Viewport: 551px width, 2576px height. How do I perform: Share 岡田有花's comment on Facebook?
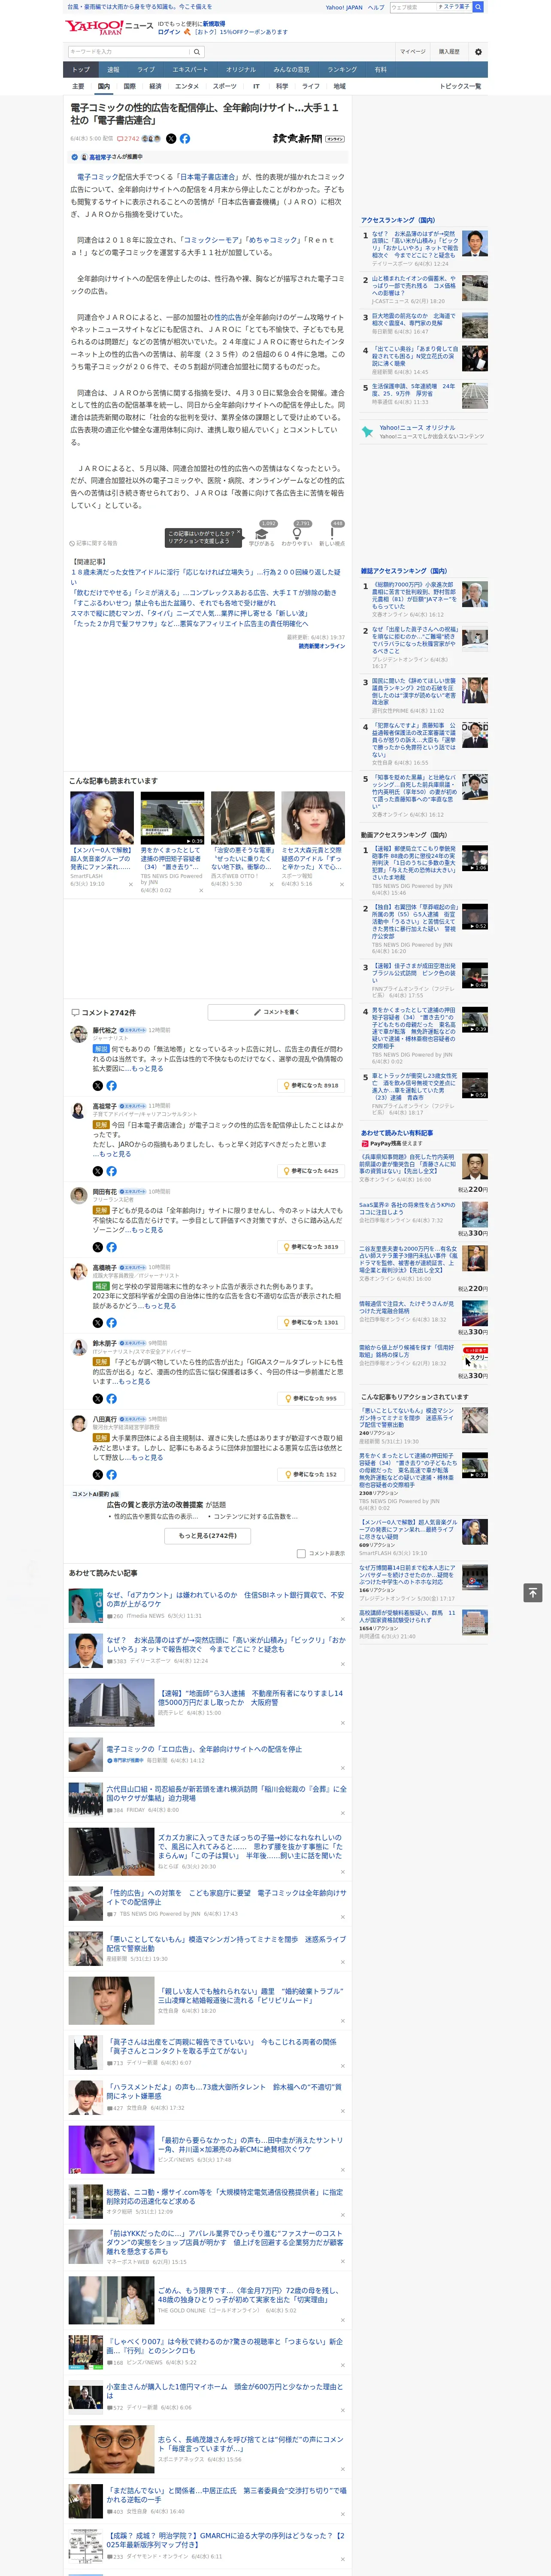pyautogui.click(x=111, y=1247)
